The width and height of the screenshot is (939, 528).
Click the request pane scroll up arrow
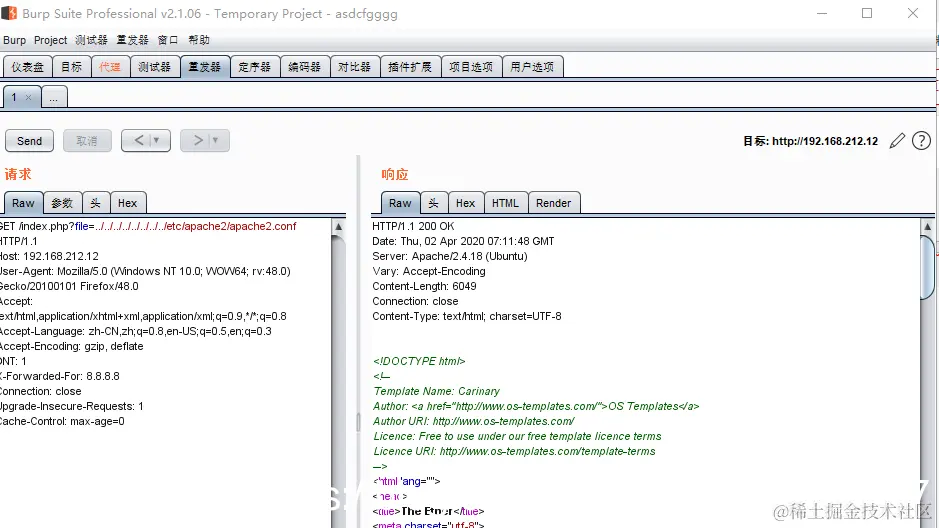[338, 227]
